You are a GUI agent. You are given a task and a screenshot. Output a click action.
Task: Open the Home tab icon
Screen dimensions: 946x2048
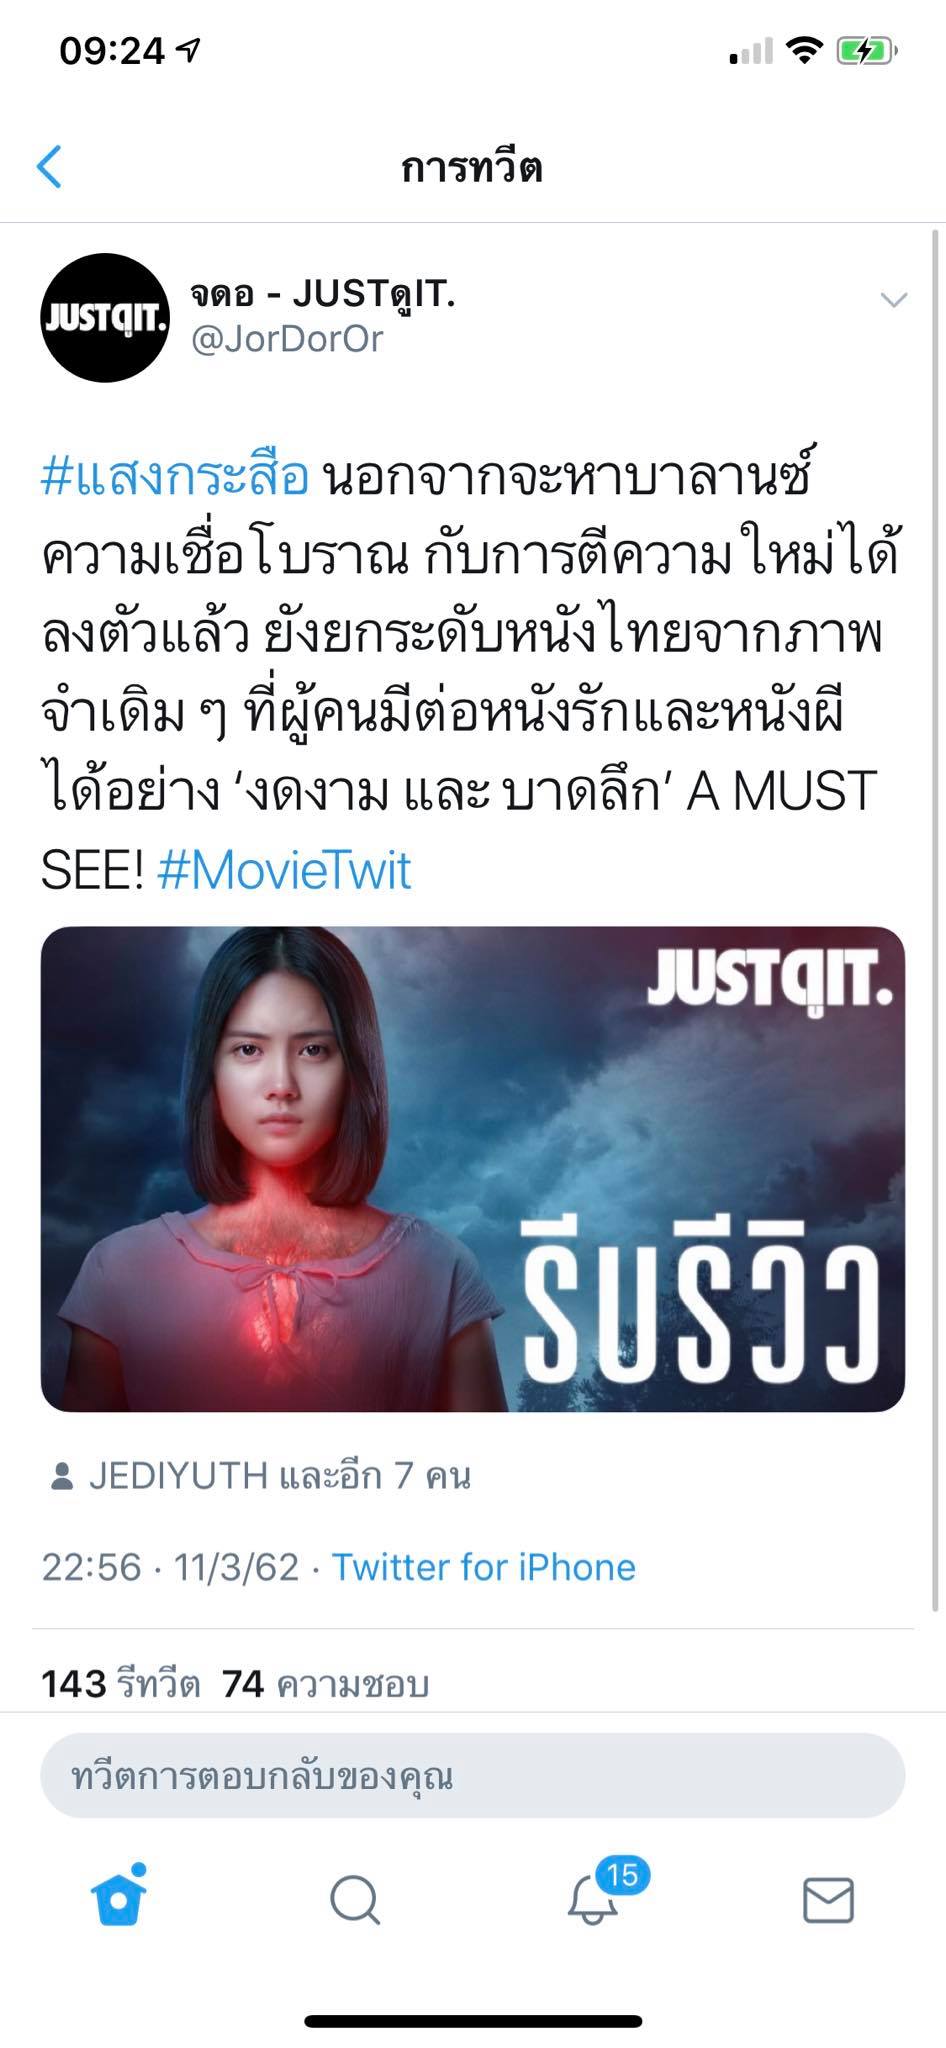(x=119, y=1897)
